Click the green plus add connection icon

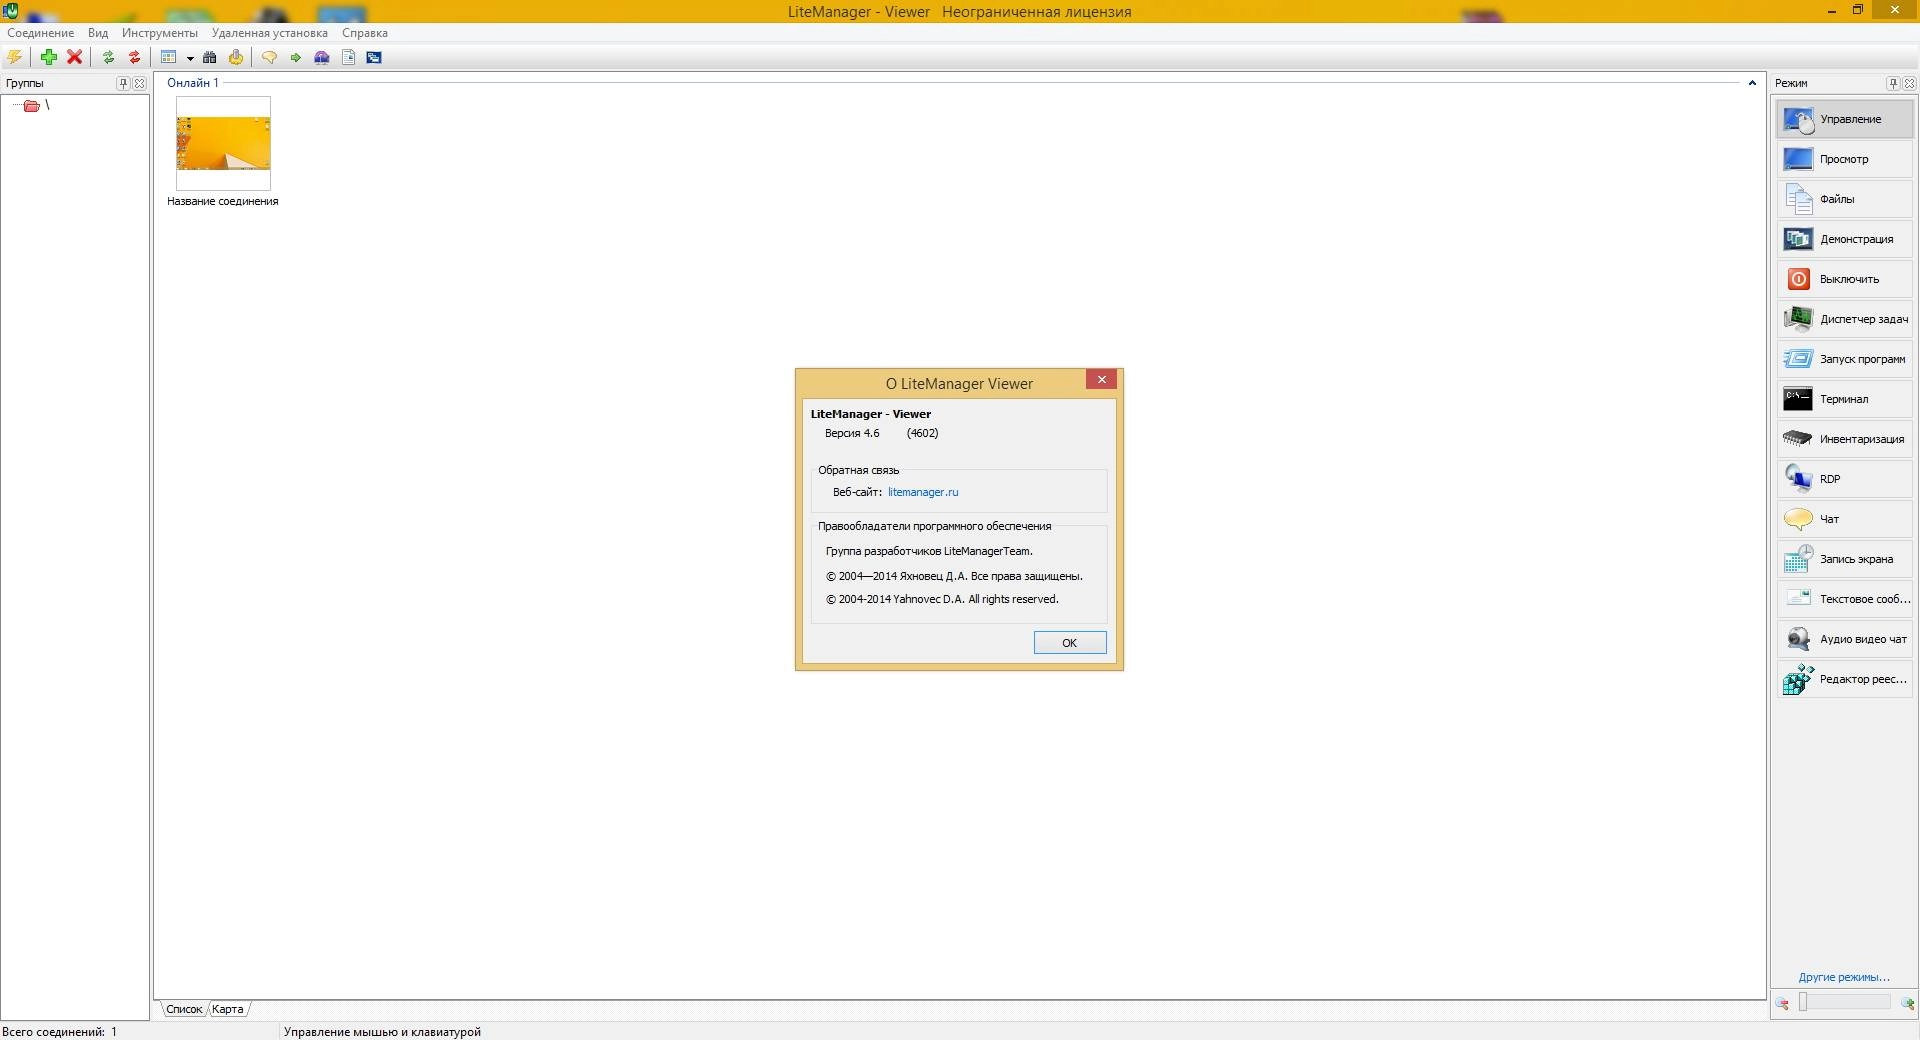tap(48, 57)
